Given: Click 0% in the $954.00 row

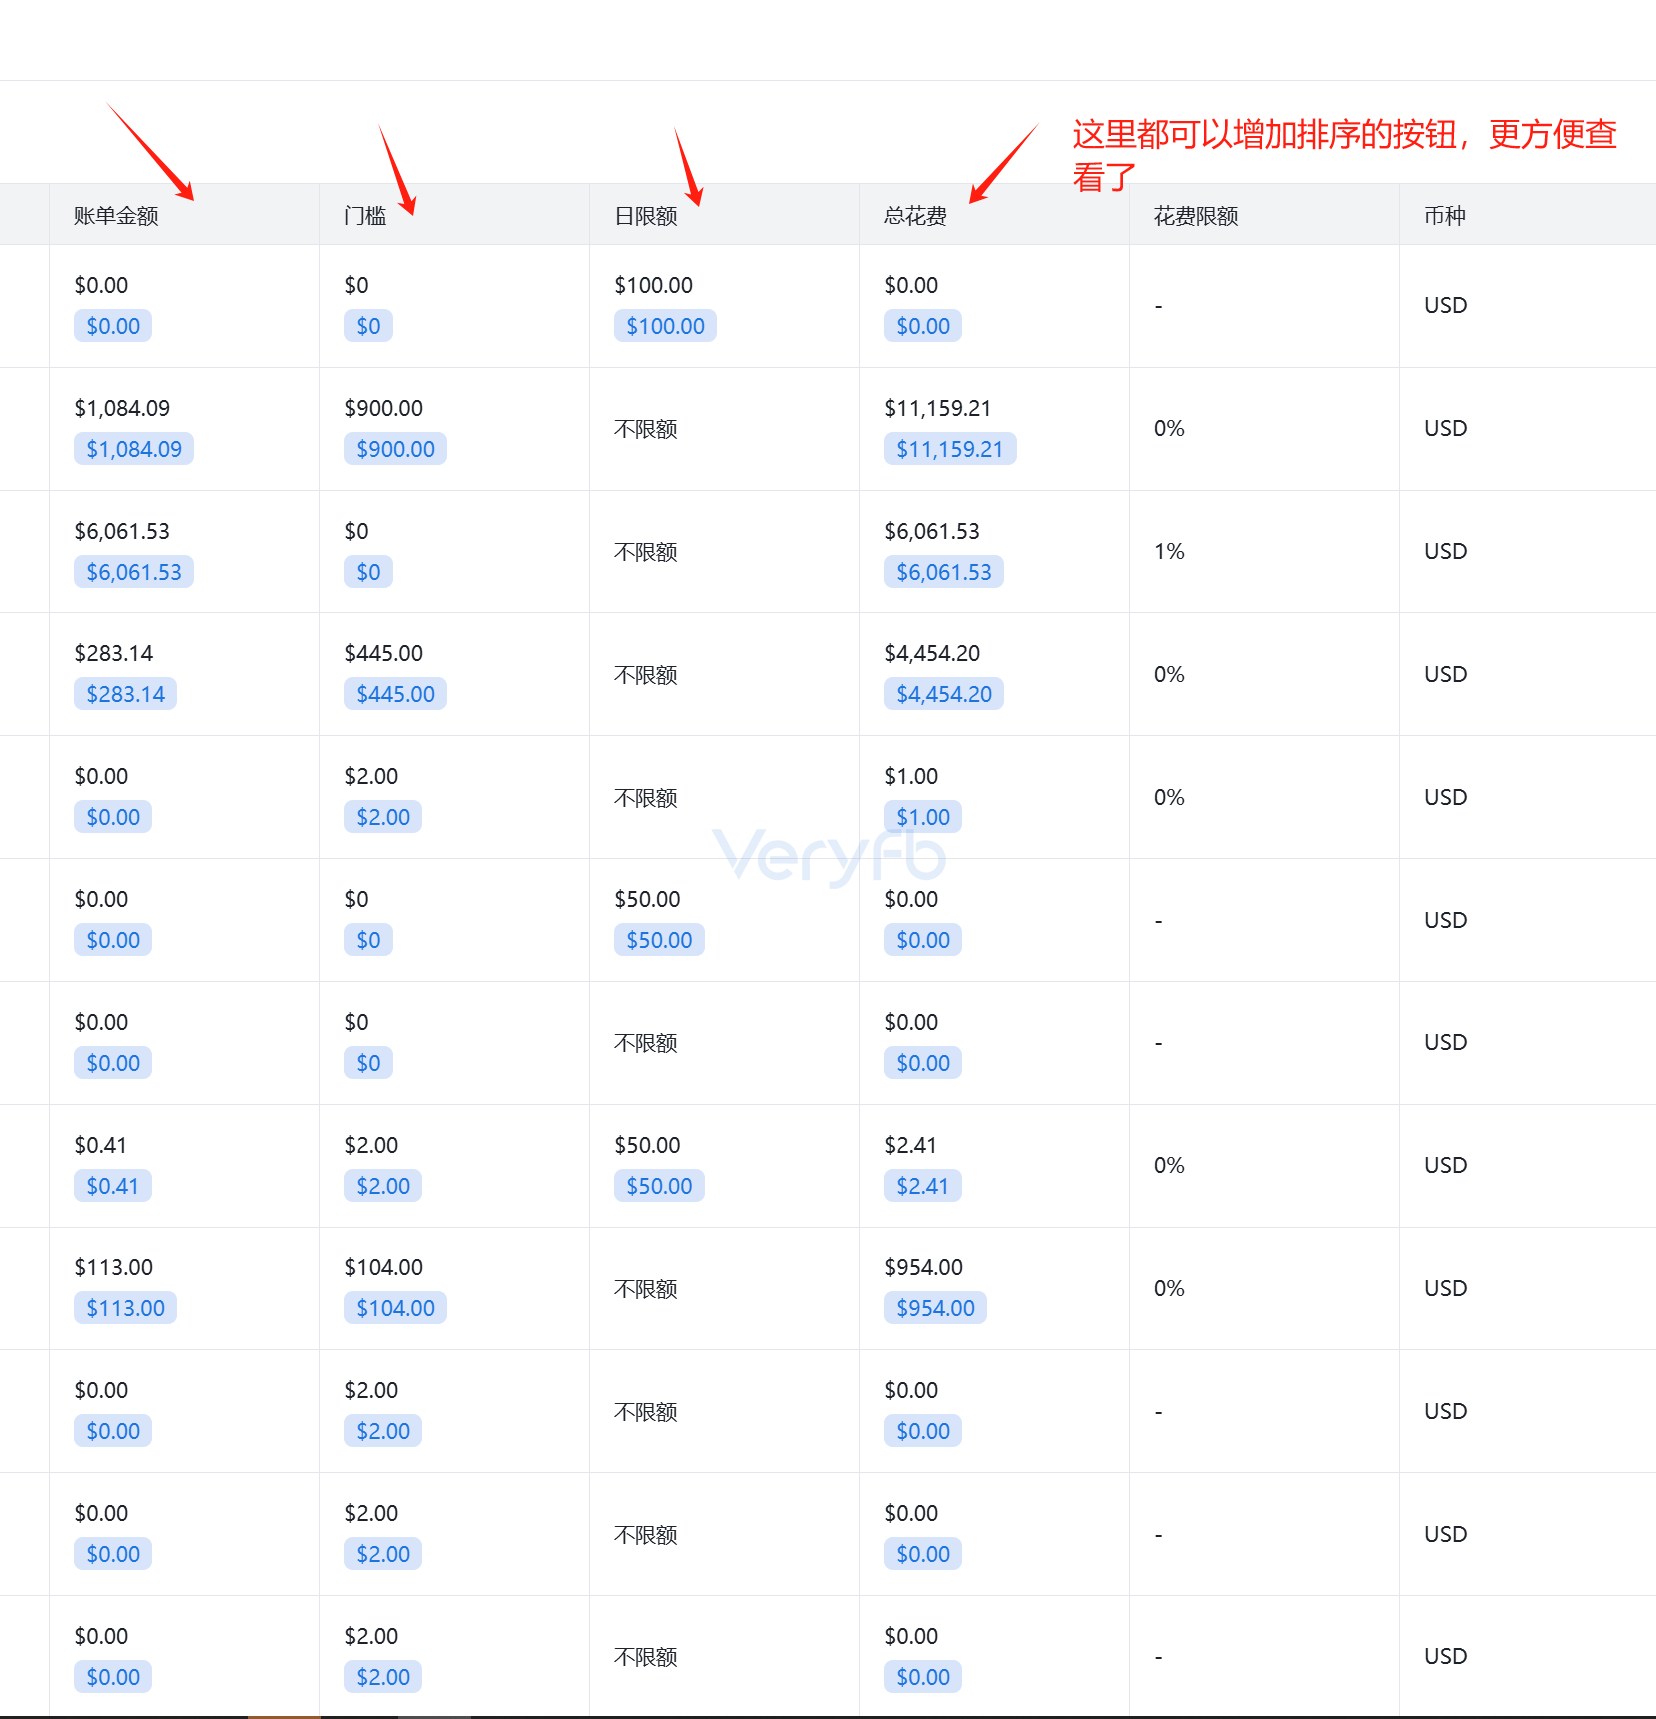Looking at the screenshot, I should [1169, 1288].
